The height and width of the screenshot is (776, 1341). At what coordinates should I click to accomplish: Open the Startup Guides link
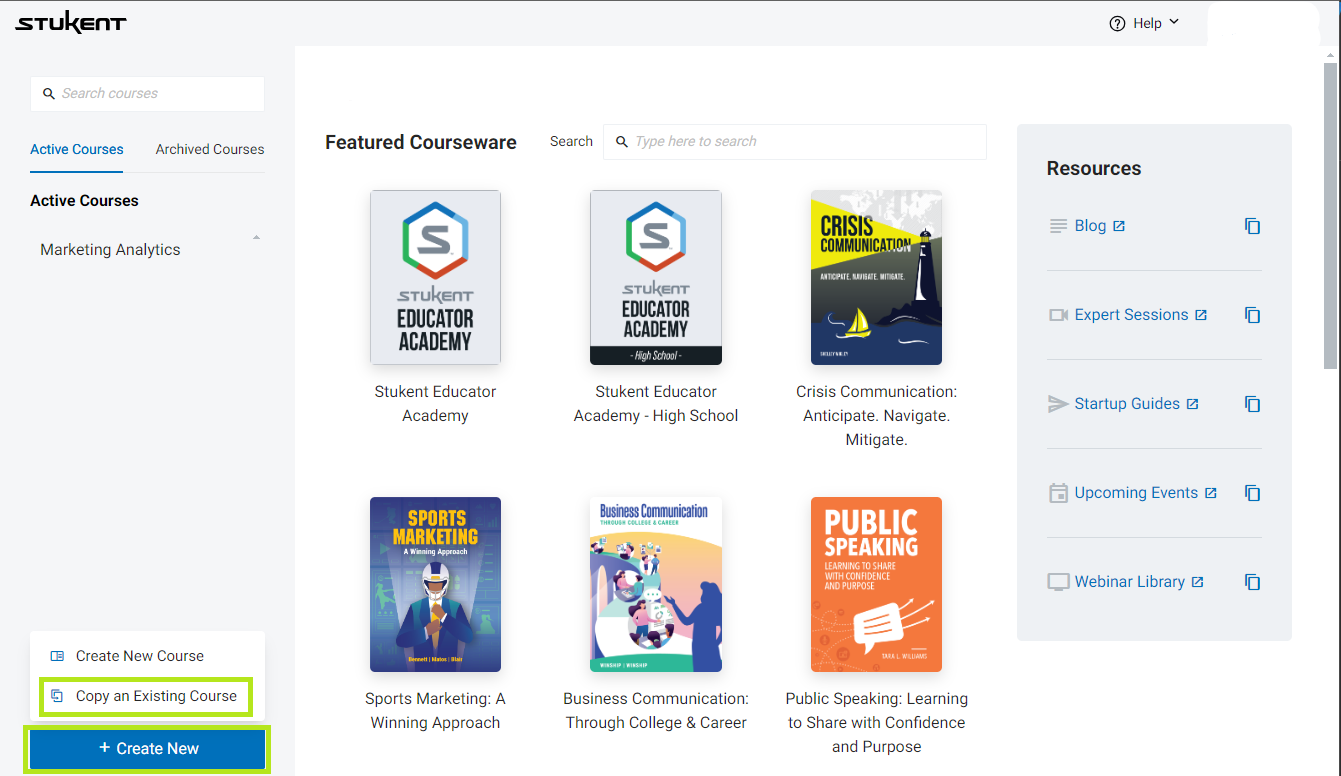point(1127,404)
